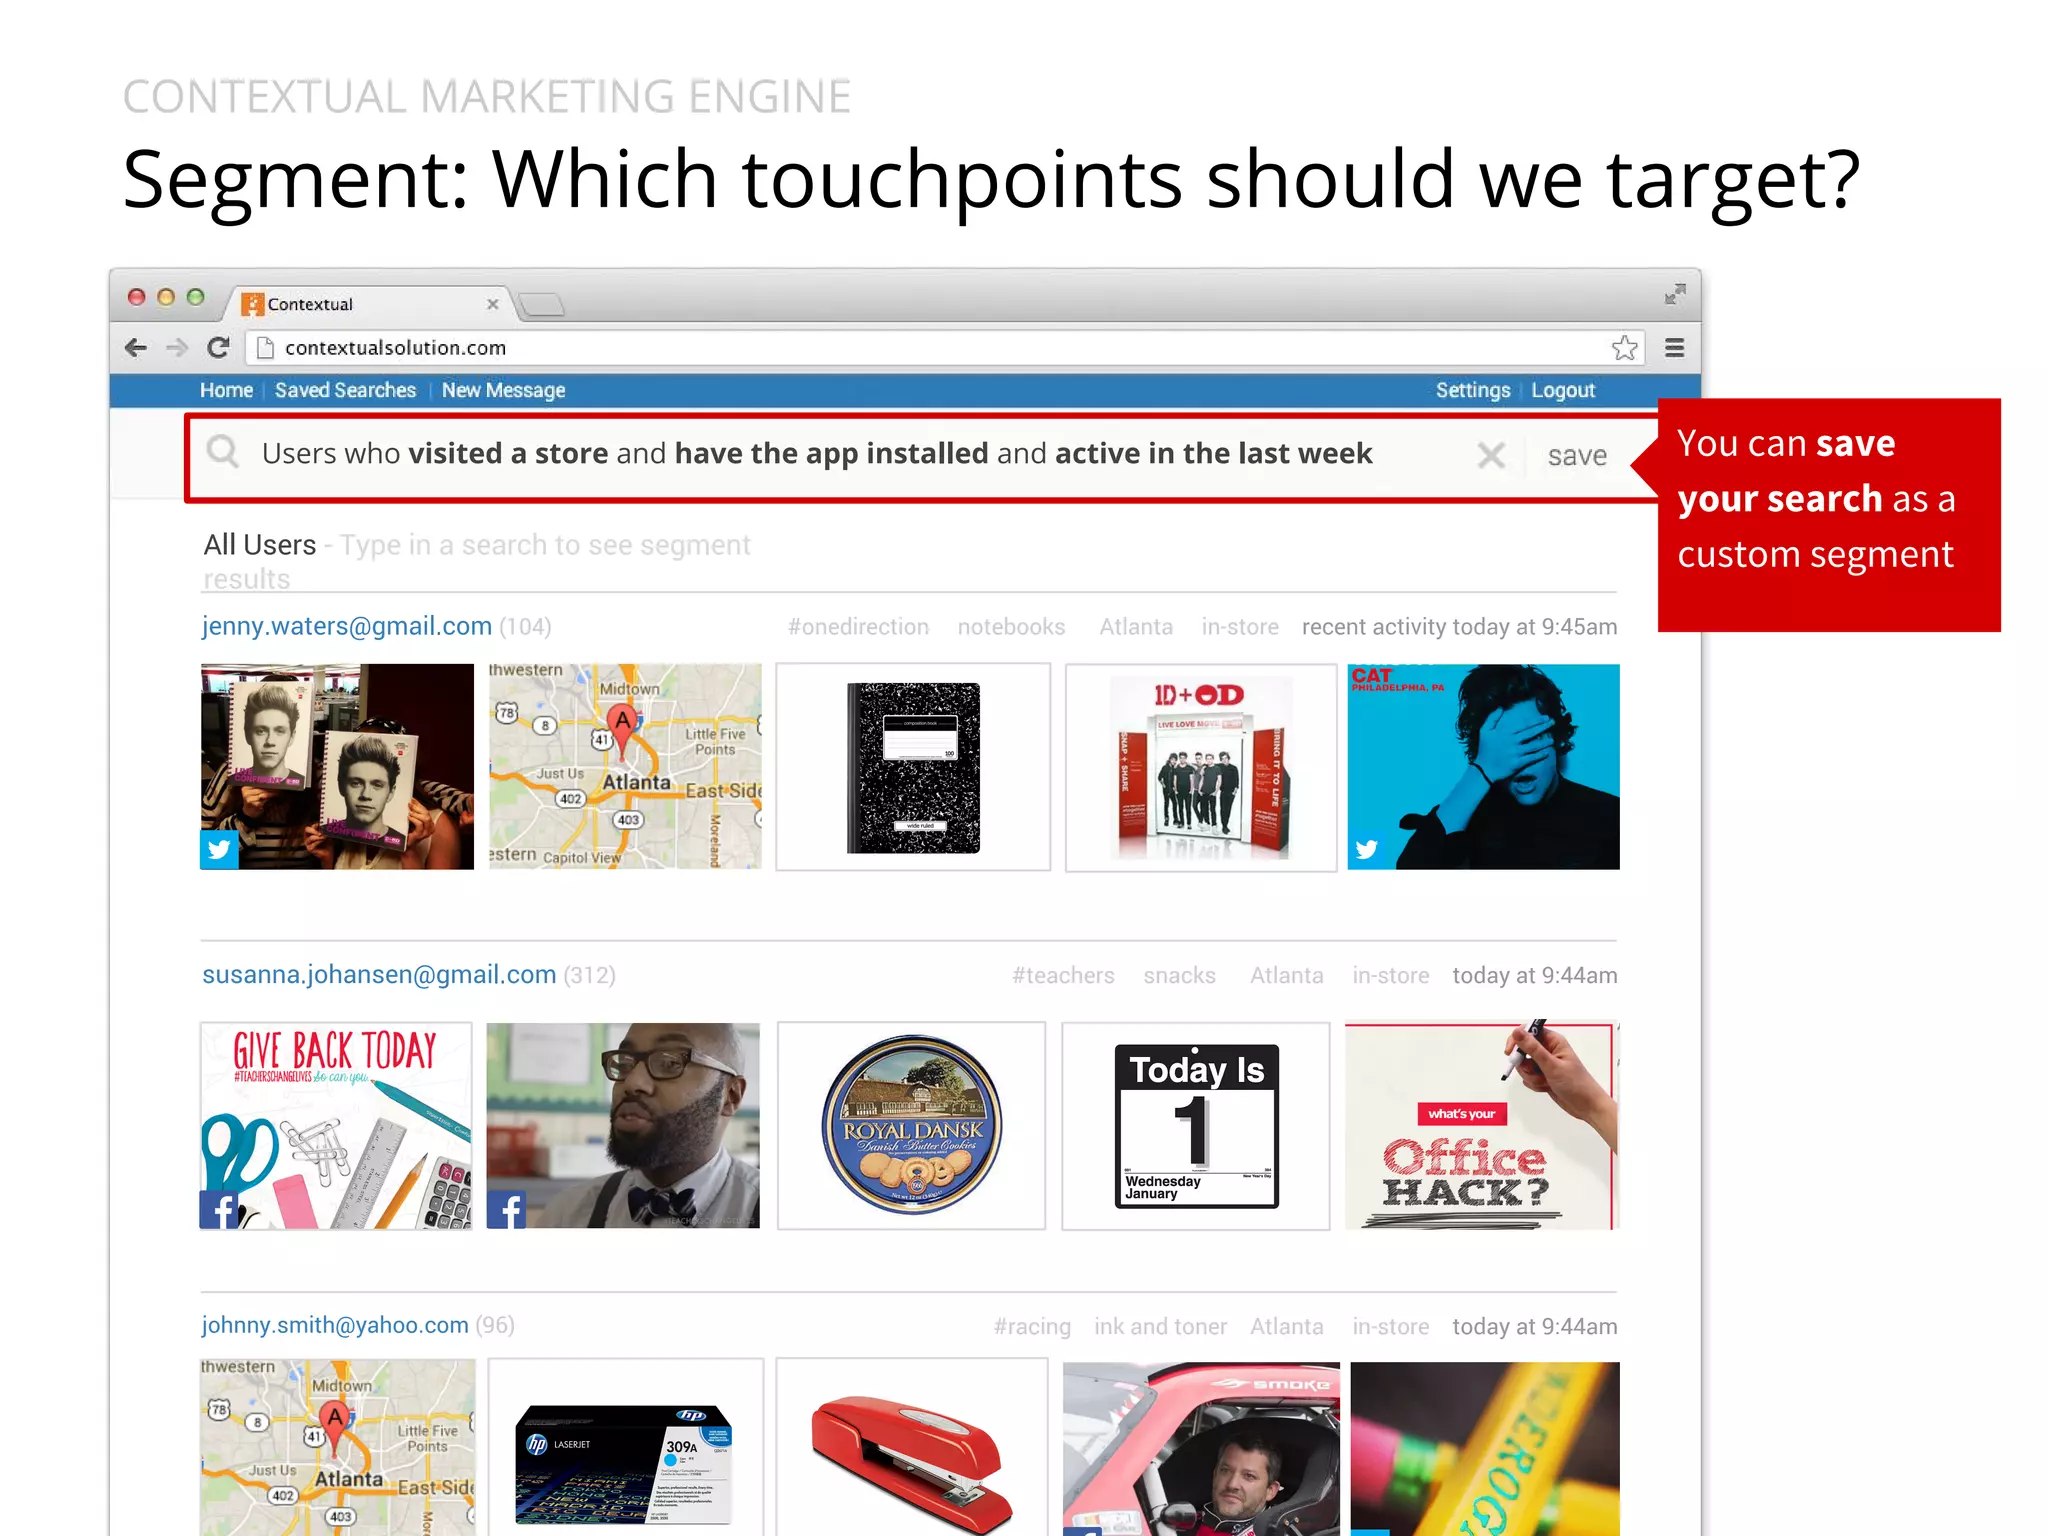Close the Contextual browser tab
This screenshot has width=2048, height=1536.
click(x=493, y=304)
